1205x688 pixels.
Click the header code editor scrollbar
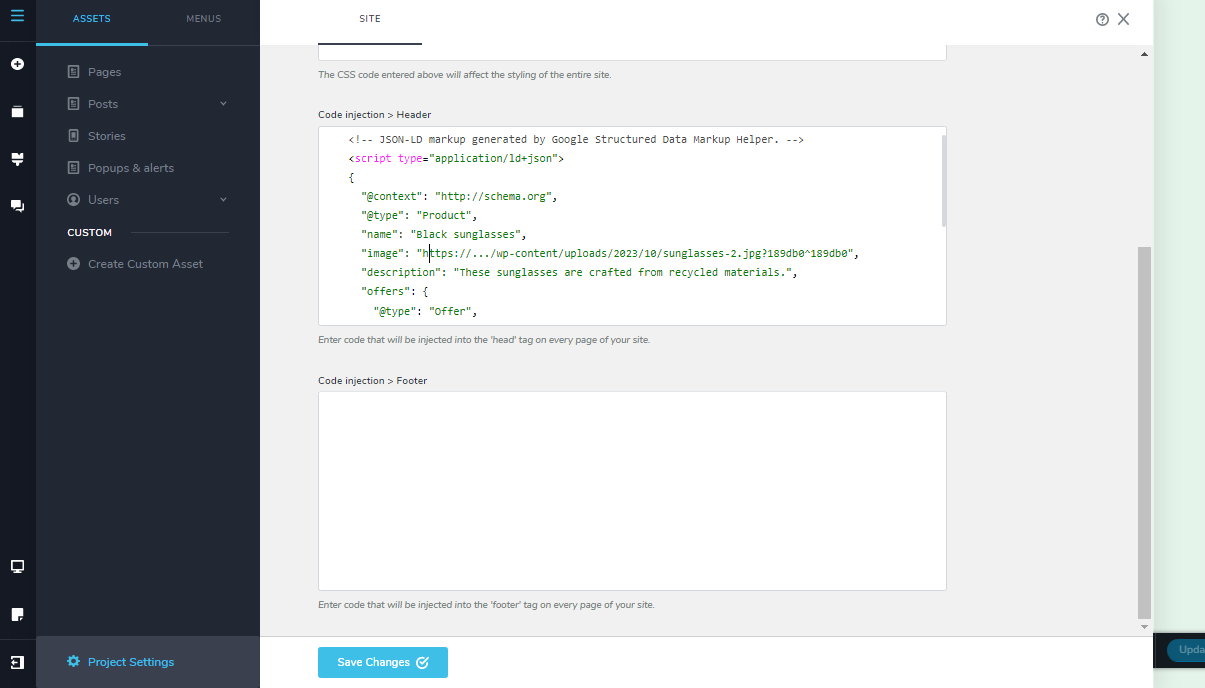click(943, 180)
